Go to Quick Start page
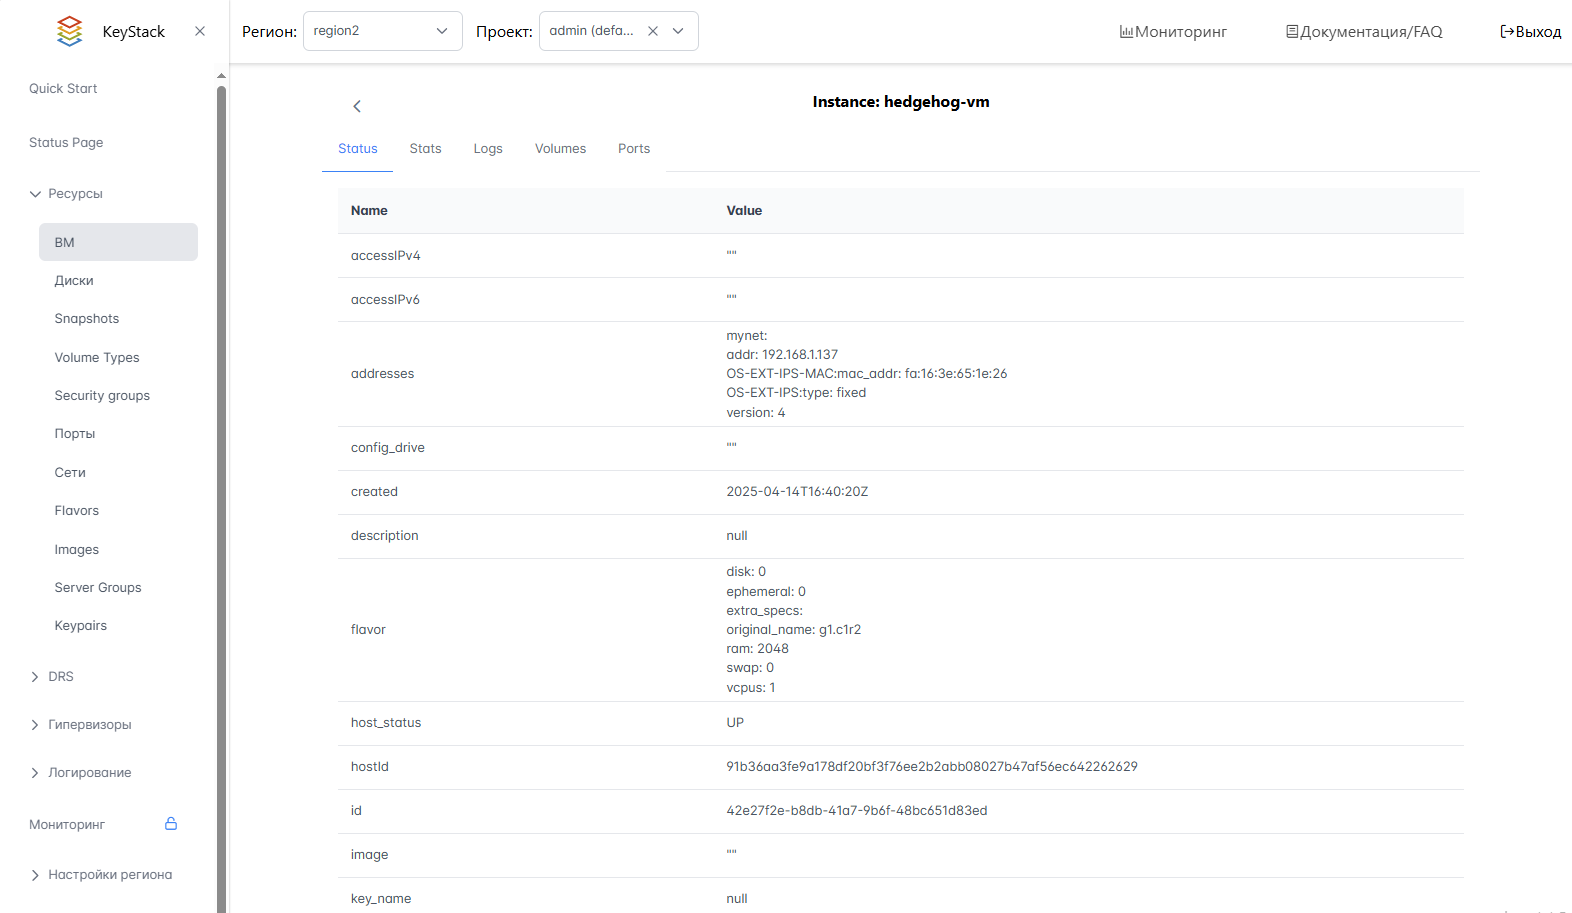 63,89
